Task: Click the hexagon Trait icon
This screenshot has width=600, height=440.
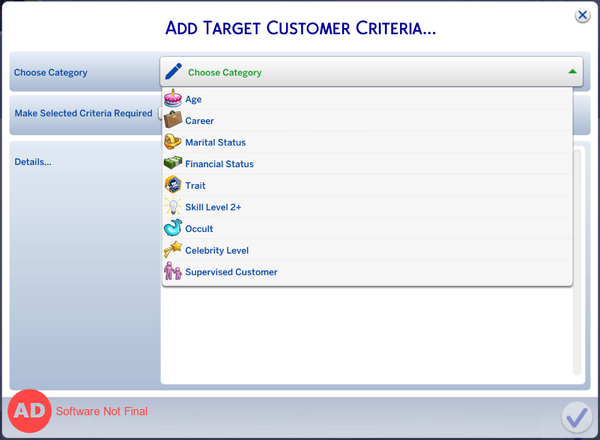Action: coord(173,185)
